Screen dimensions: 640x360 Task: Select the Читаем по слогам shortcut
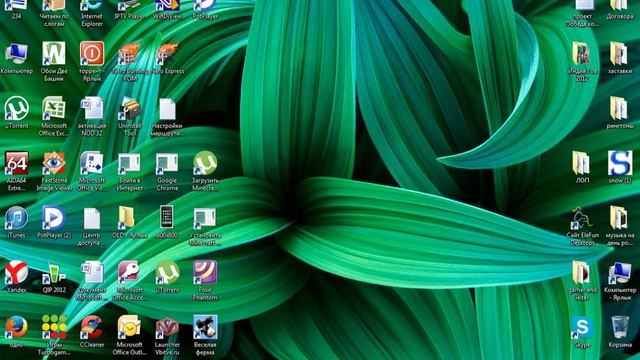(x=54, y=13)
